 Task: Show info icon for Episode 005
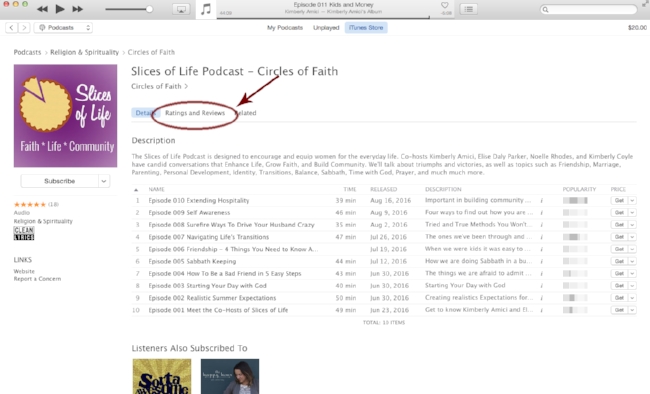tap(541, 261)
